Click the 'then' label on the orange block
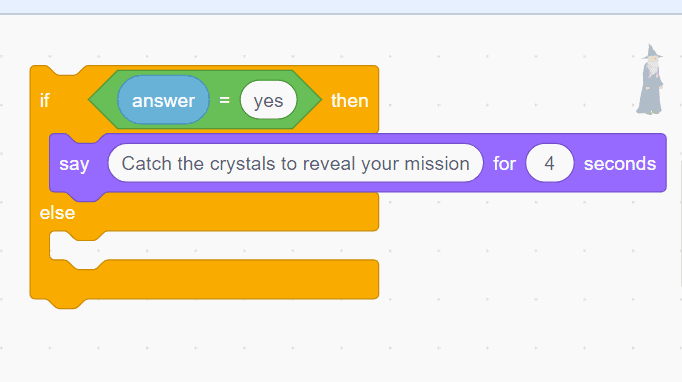 pos(350,101)
